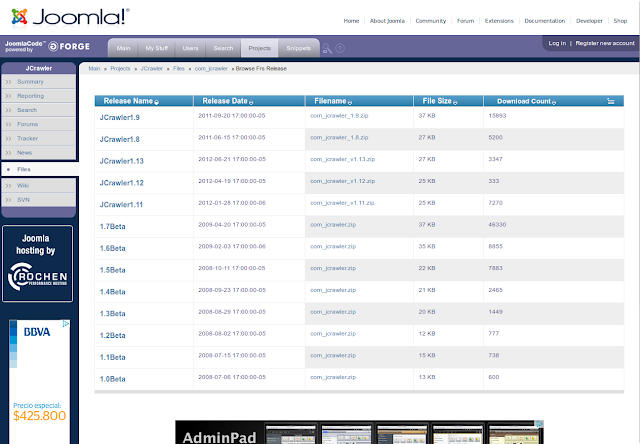Click the Files breadcrumb link
This screenshot has width=640, height=444.
(179, 69)
